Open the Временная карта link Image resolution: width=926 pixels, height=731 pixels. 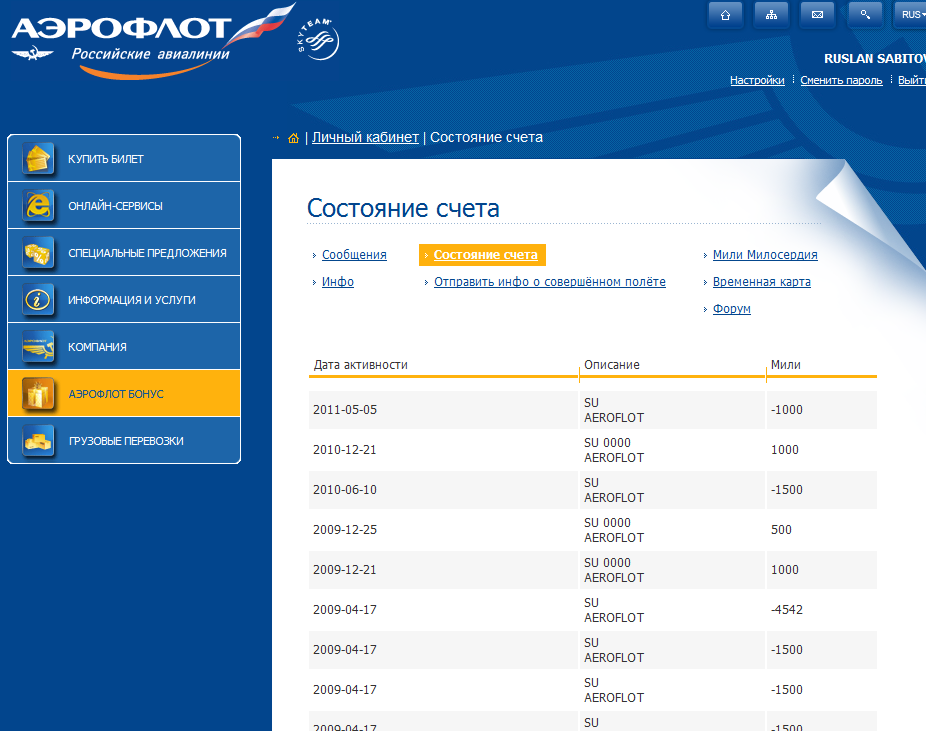click(x=762, y=282)
